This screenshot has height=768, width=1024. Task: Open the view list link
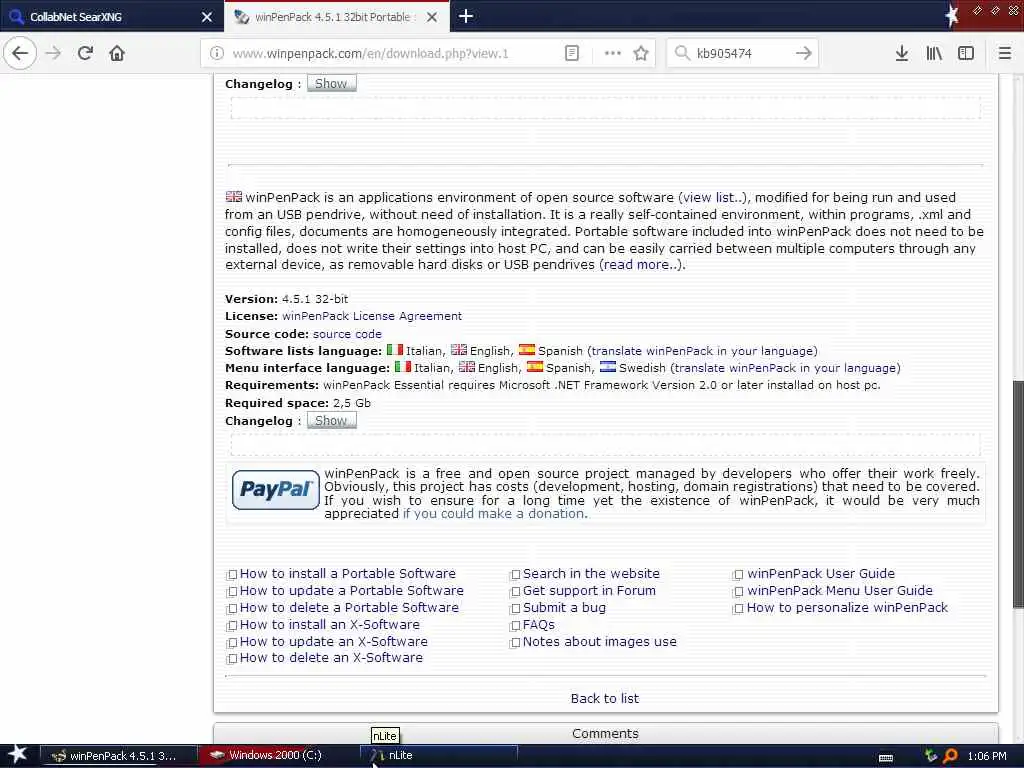[713, 197]
